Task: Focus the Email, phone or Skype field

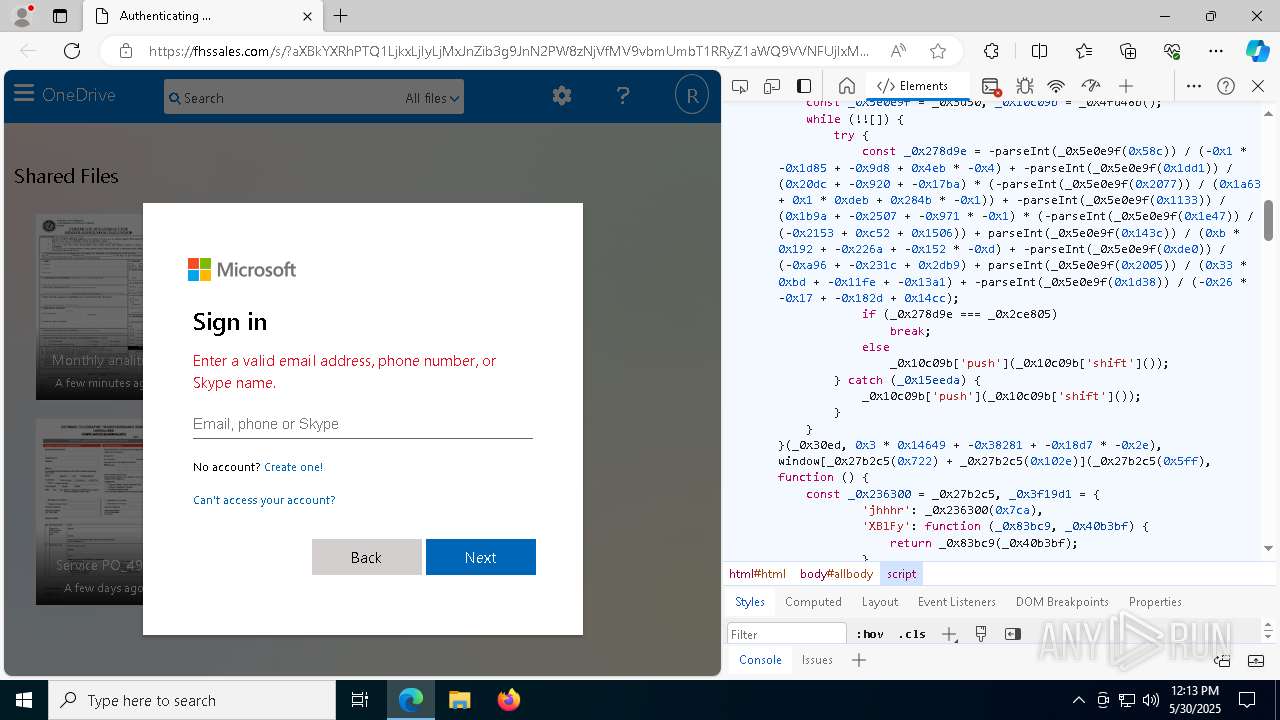Action: click(362, 424)
